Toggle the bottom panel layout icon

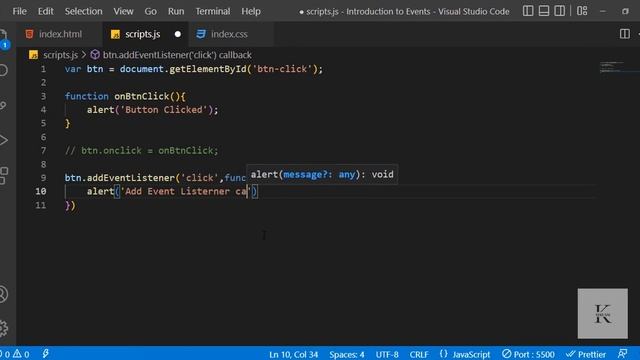point(544,11)
